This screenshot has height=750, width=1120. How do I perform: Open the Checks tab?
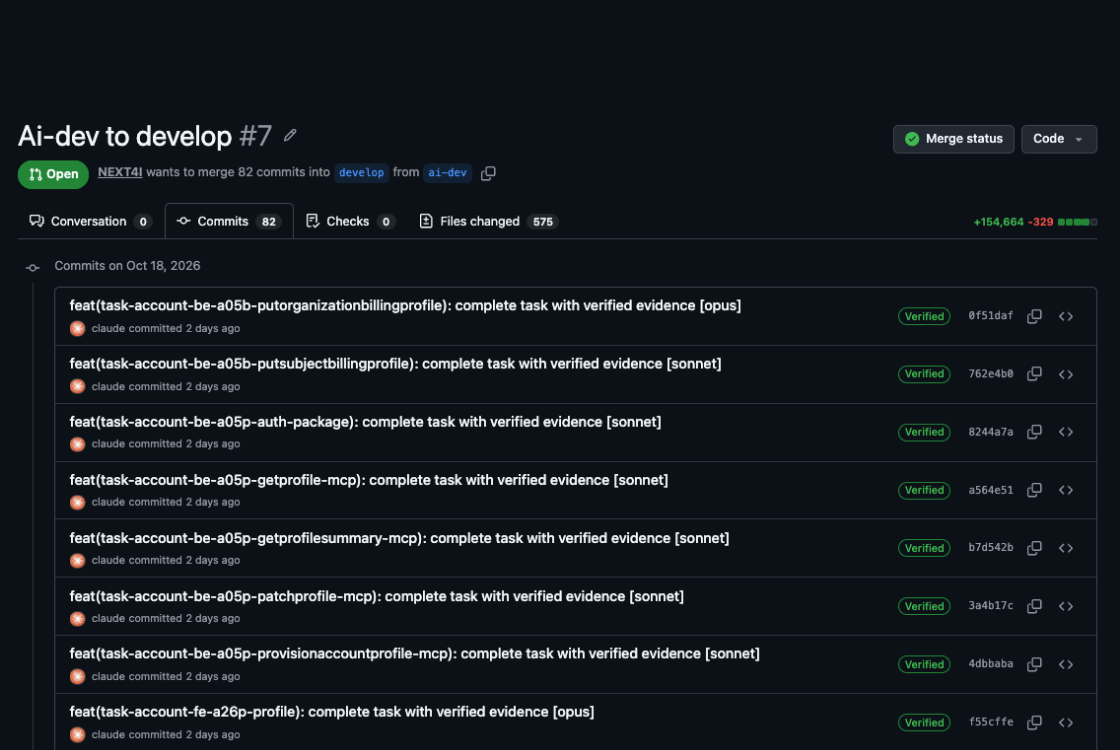tap(349, 221)
